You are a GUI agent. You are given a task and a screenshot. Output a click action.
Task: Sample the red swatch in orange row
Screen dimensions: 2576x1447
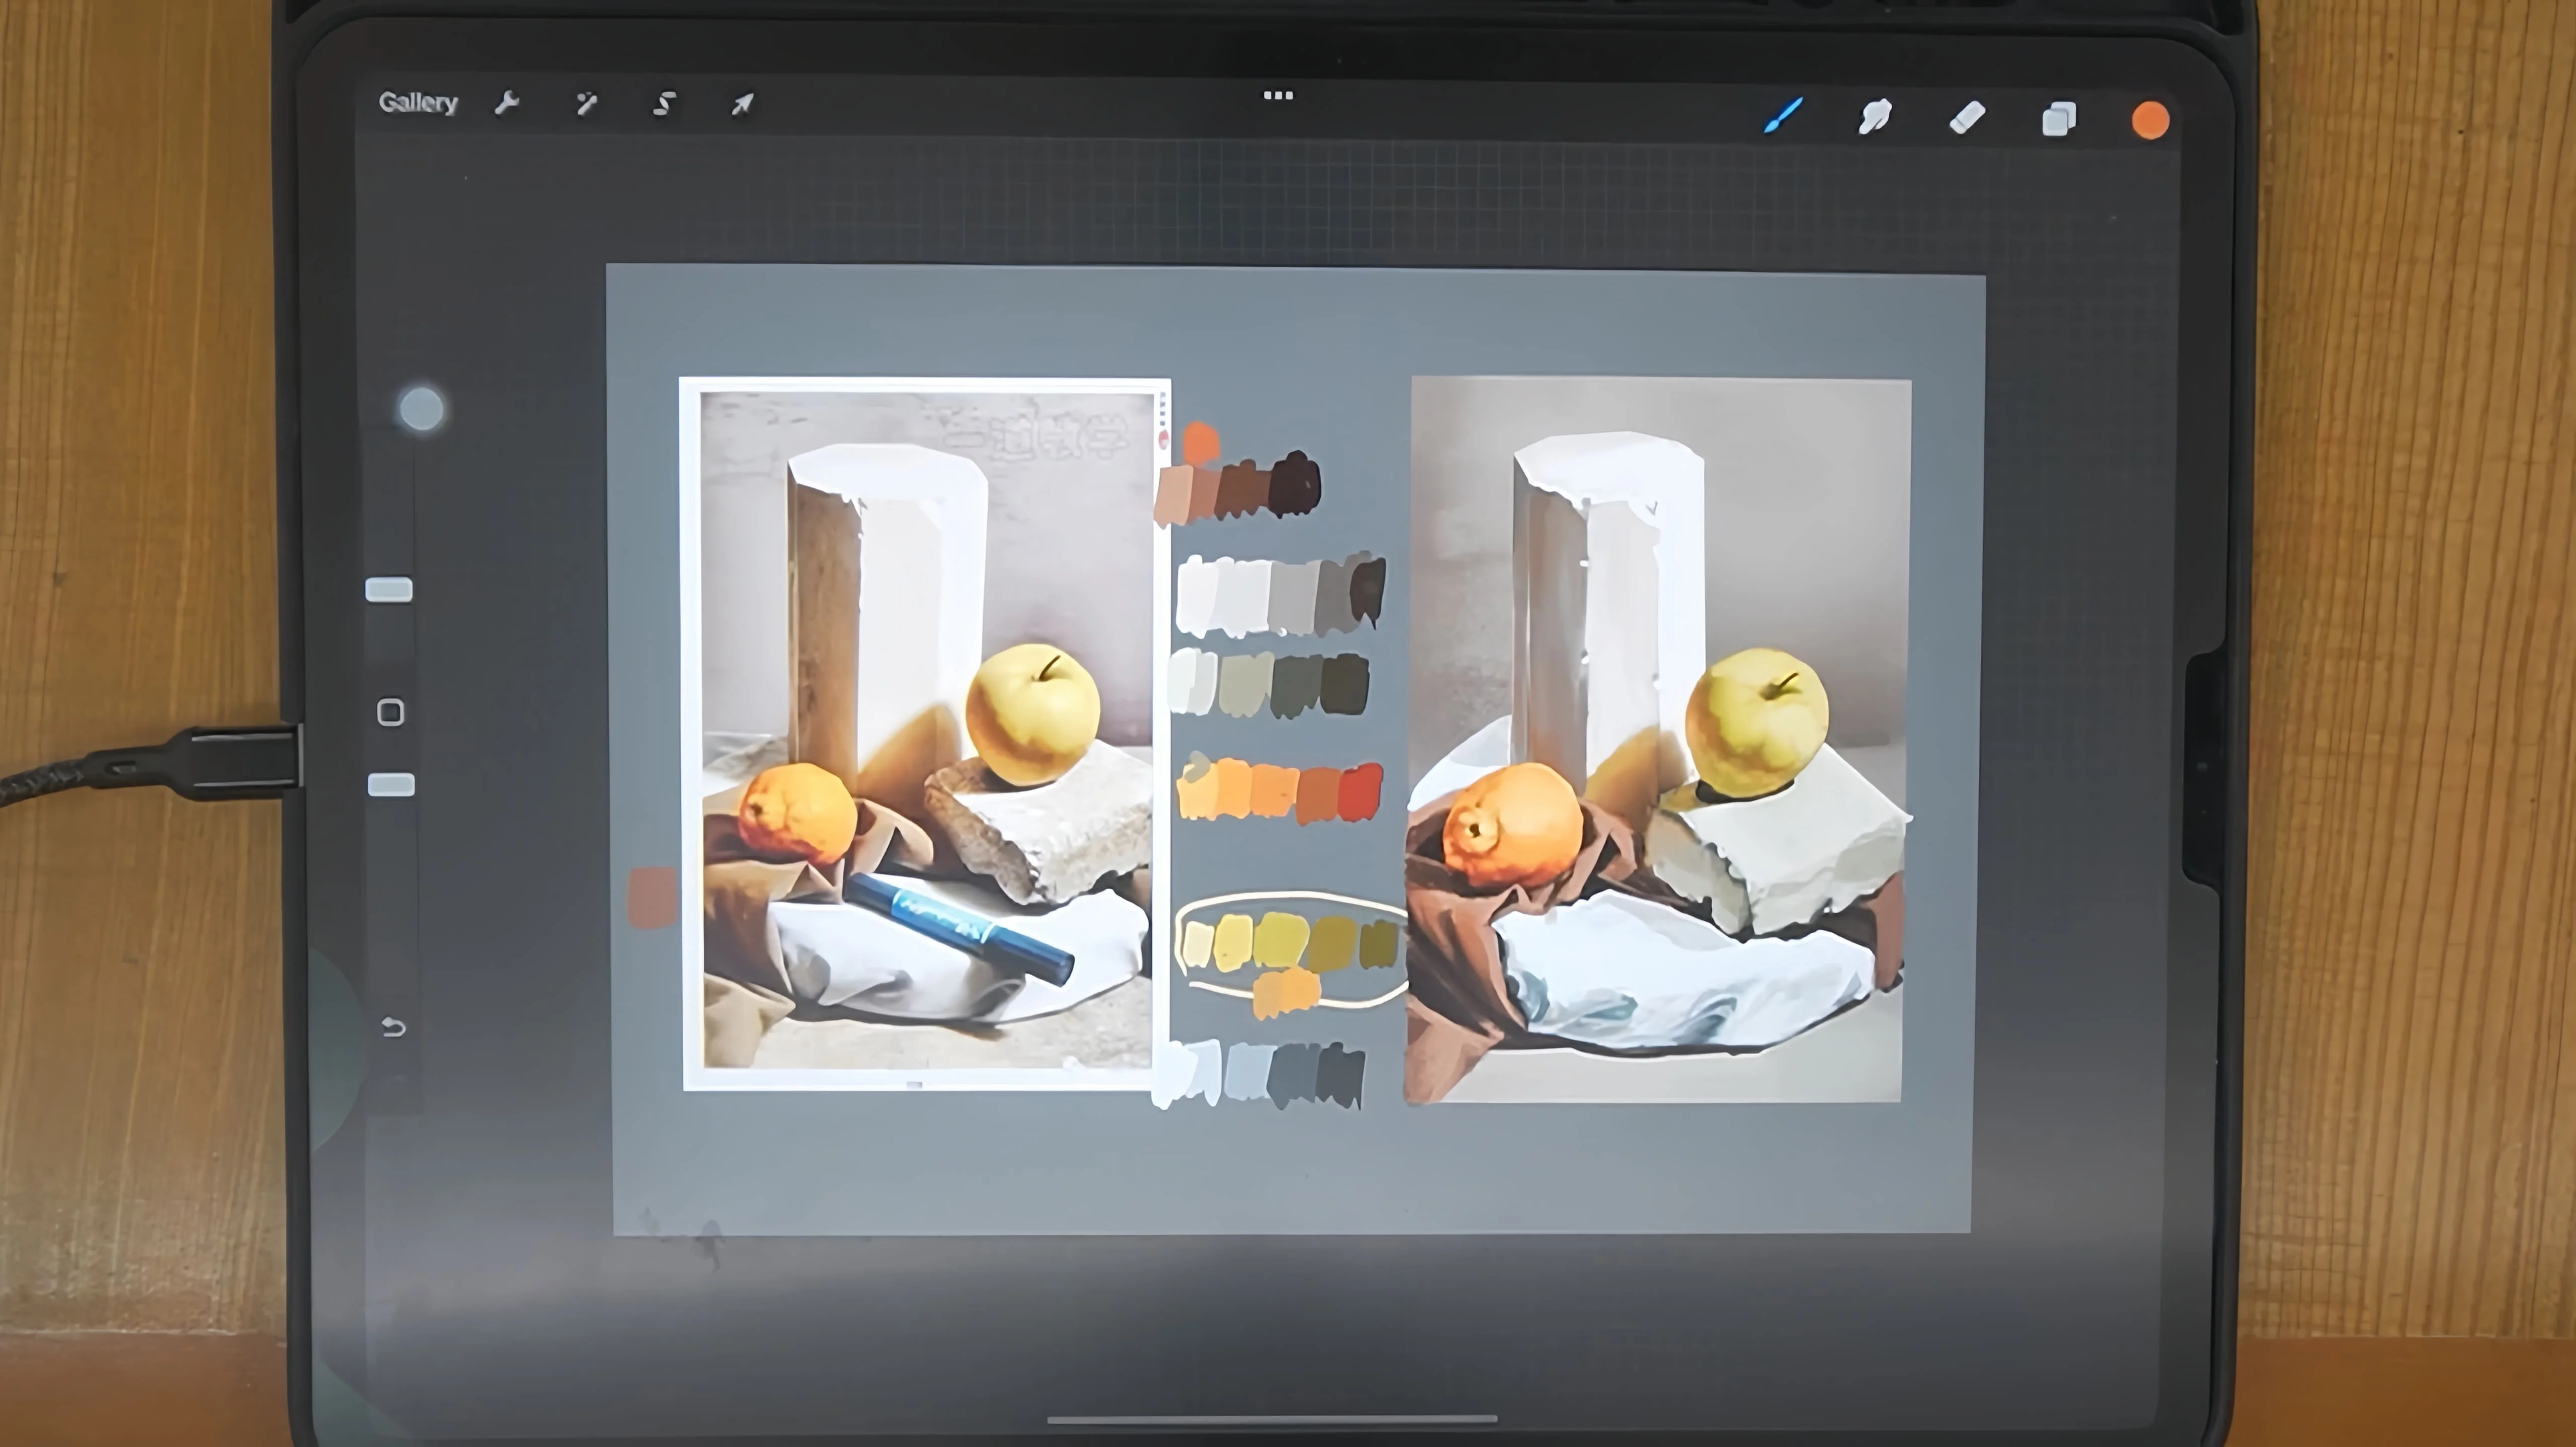1360,792
